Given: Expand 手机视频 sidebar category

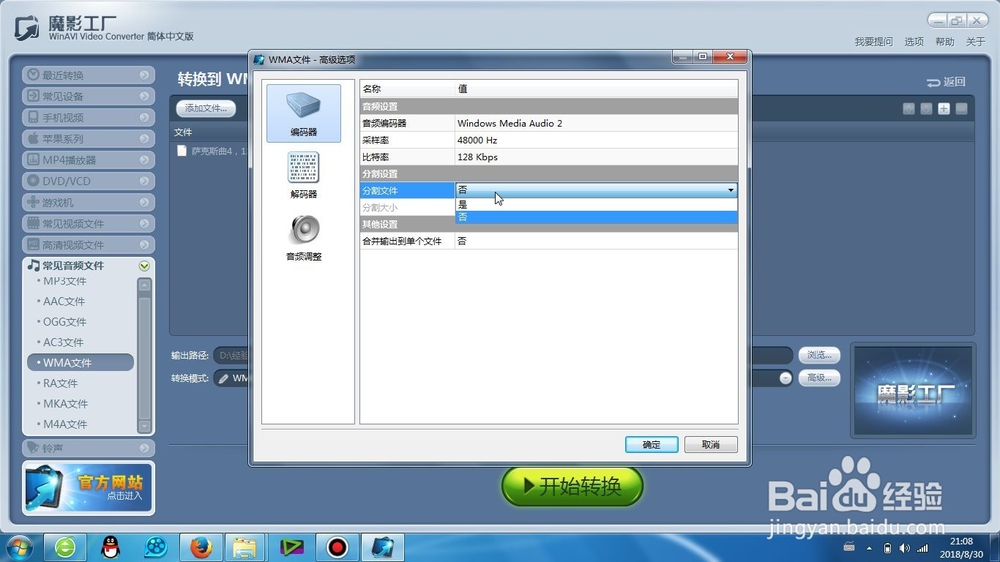Looking at the screenshot, I should (89, 117).
